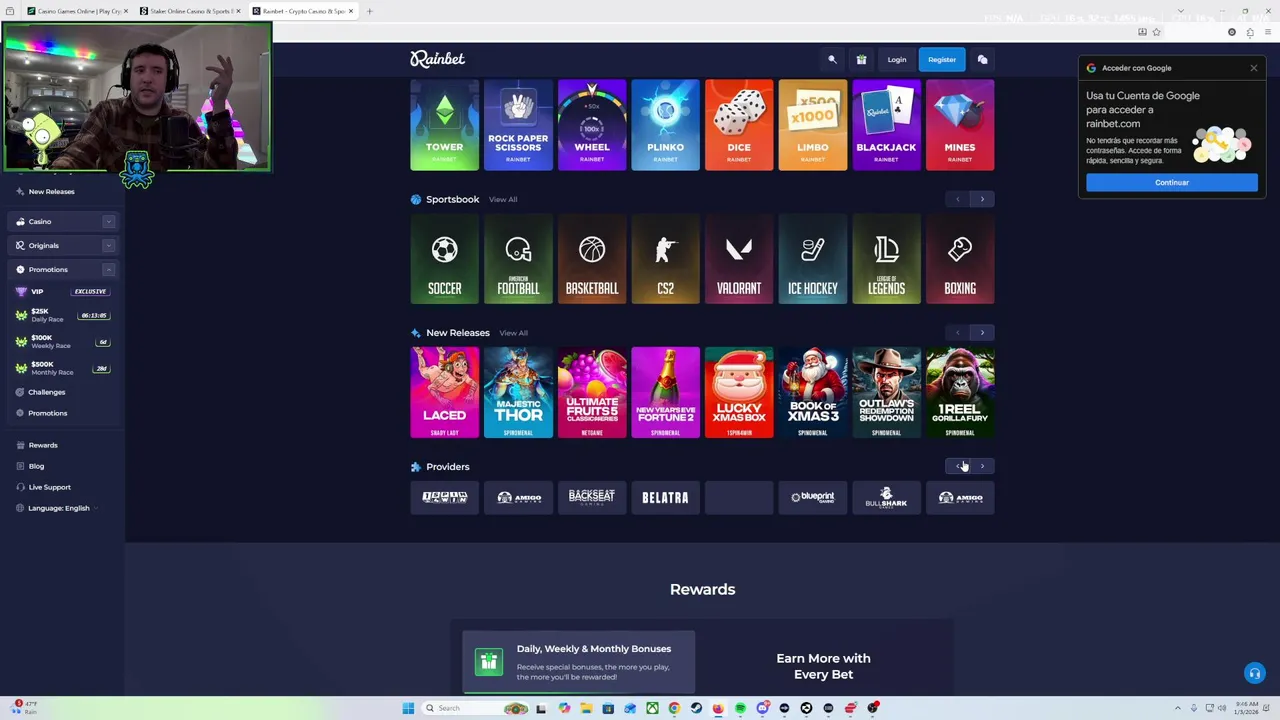Select the Bullshark provider

tap(886, 497)
